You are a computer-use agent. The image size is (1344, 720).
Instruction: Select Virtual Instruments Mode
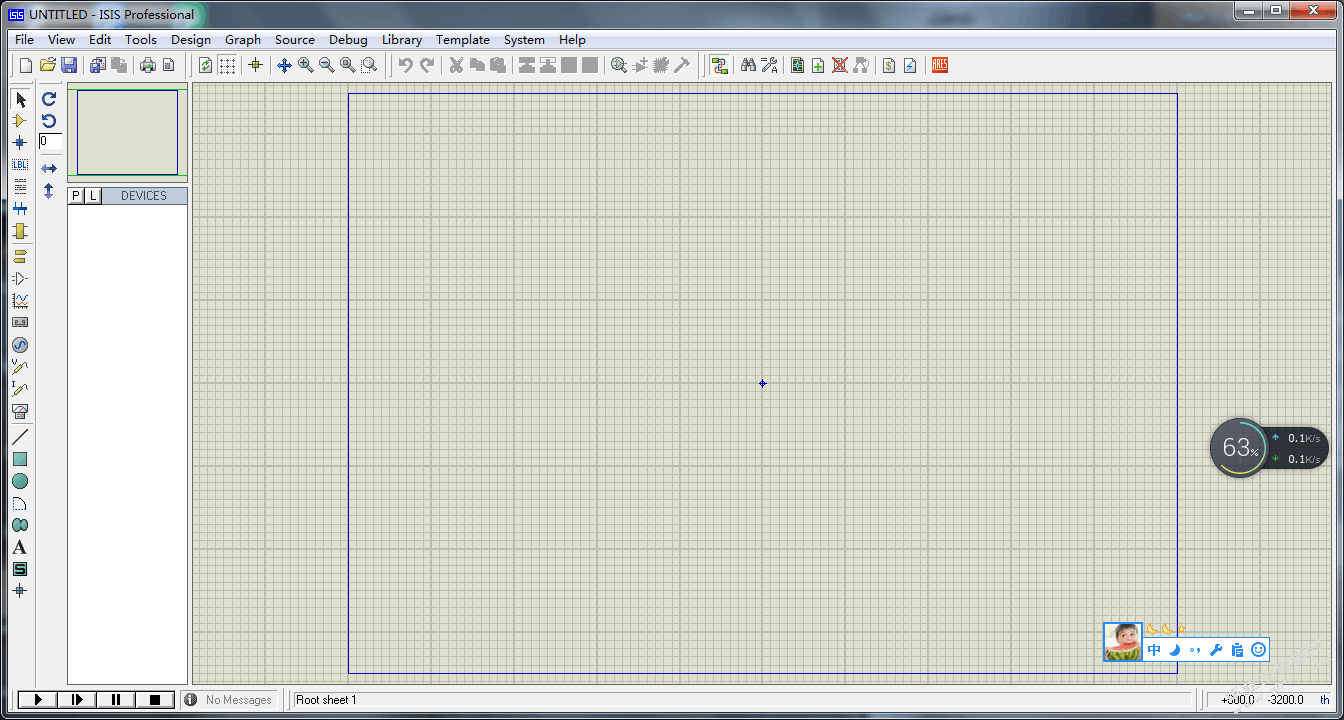[20, 411]
